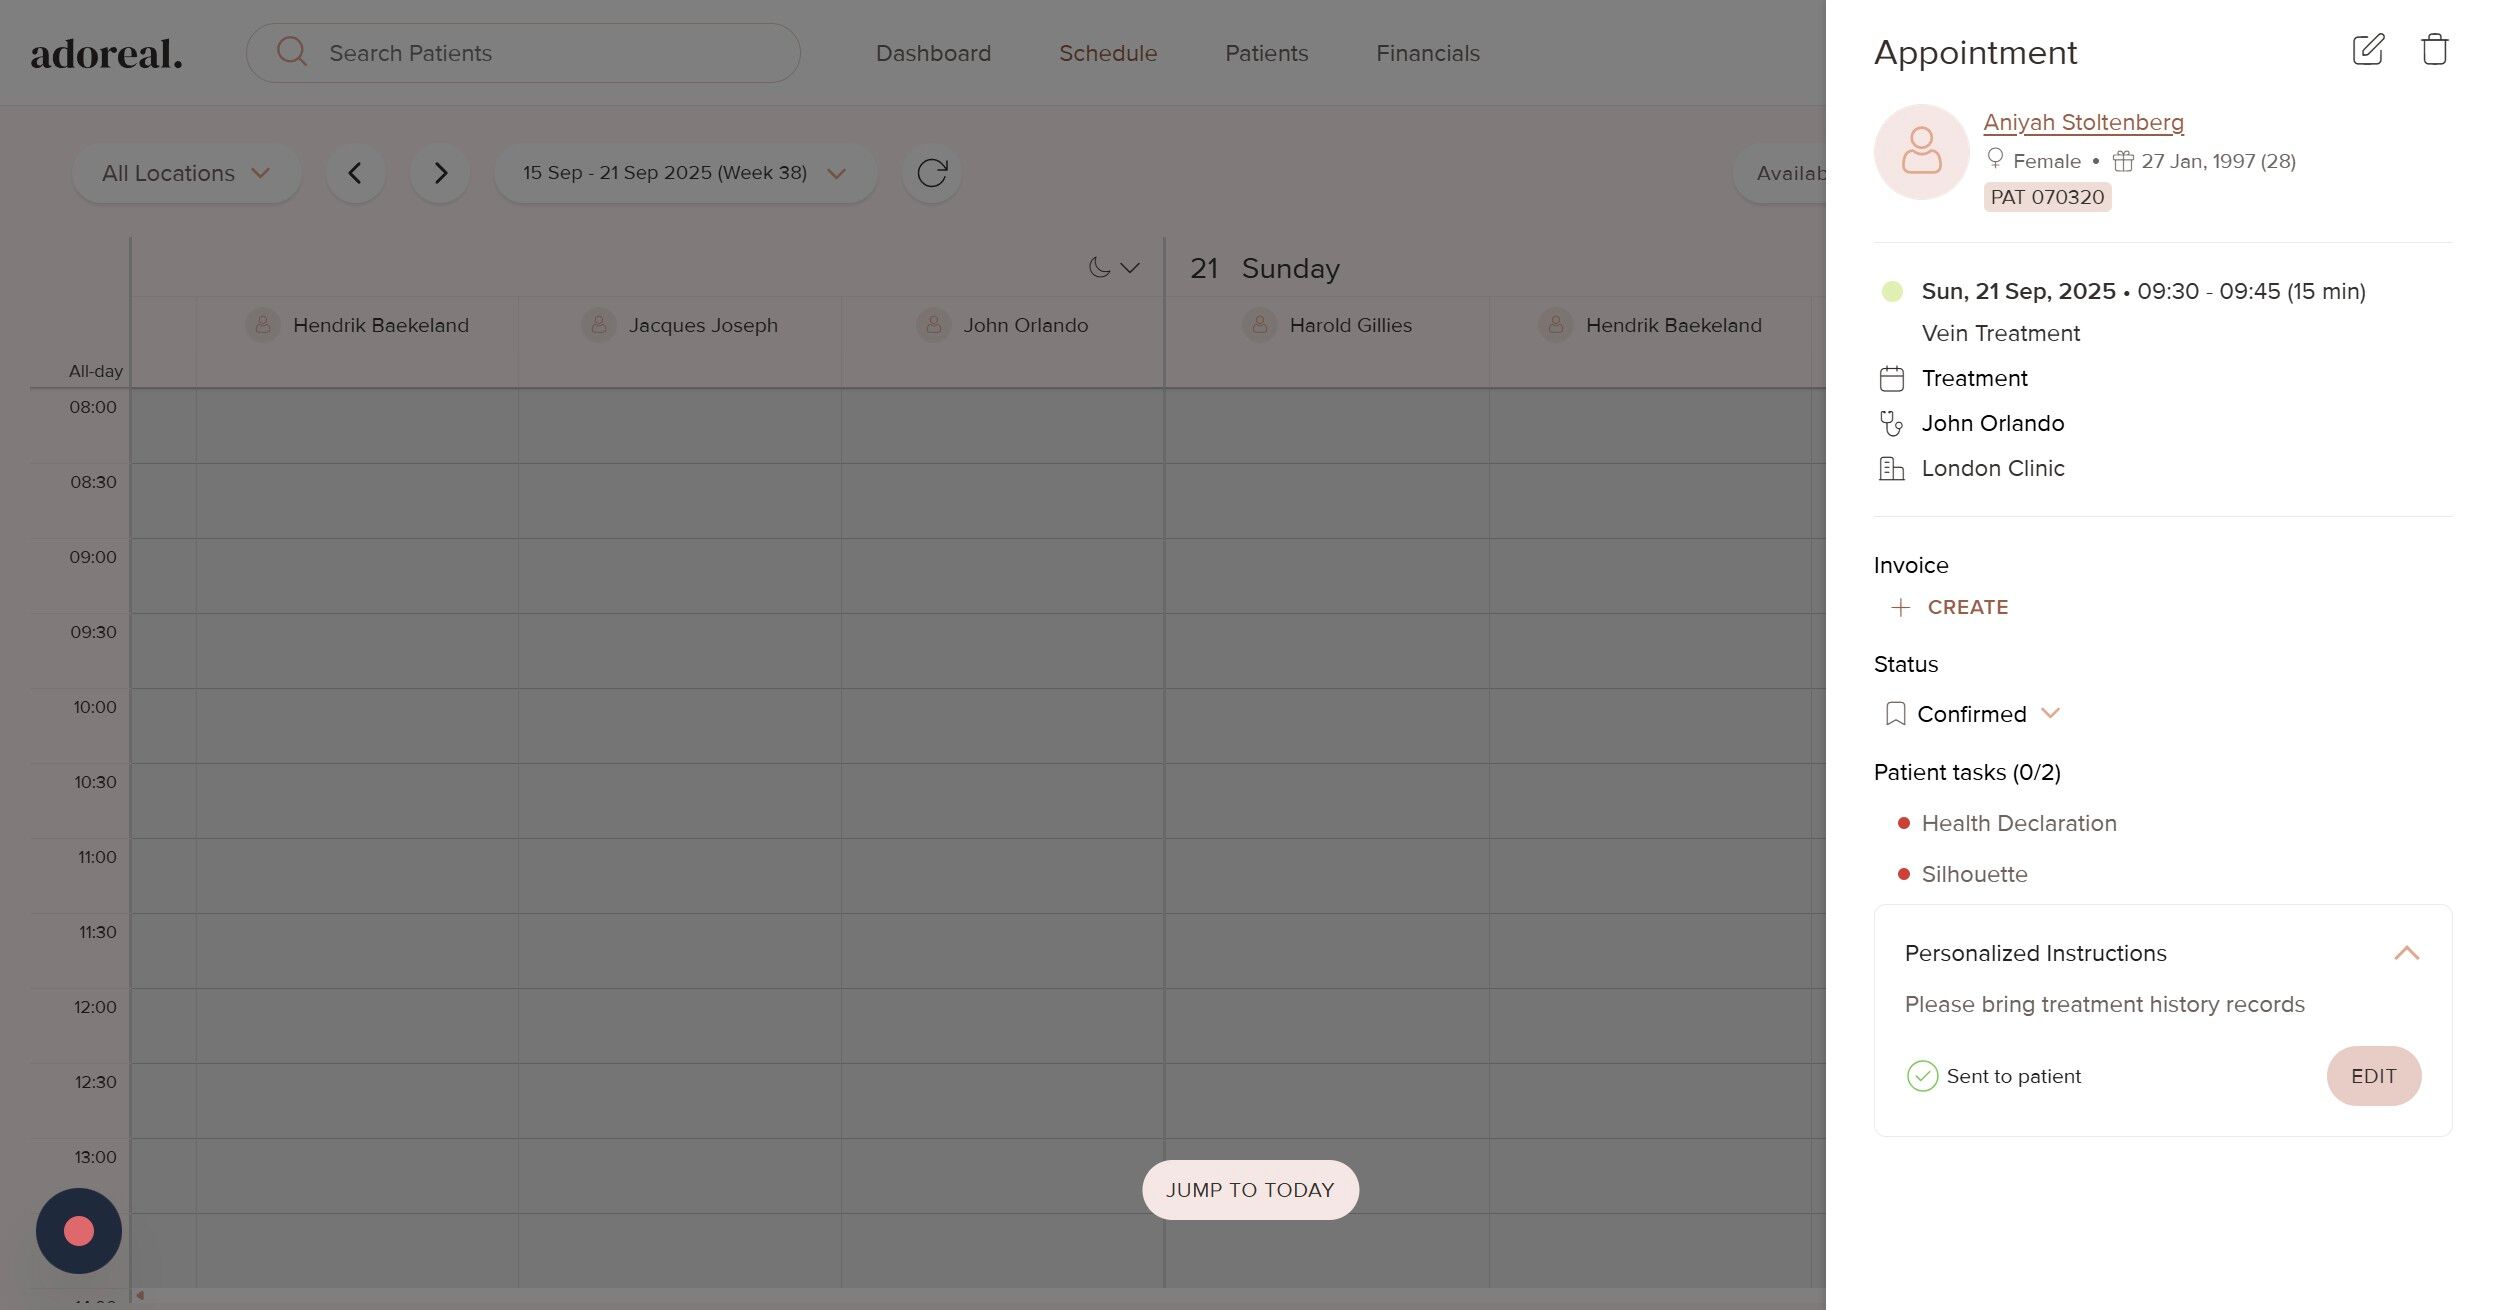Collapse the Personalized Instructions section

[x=2406, y=953]
